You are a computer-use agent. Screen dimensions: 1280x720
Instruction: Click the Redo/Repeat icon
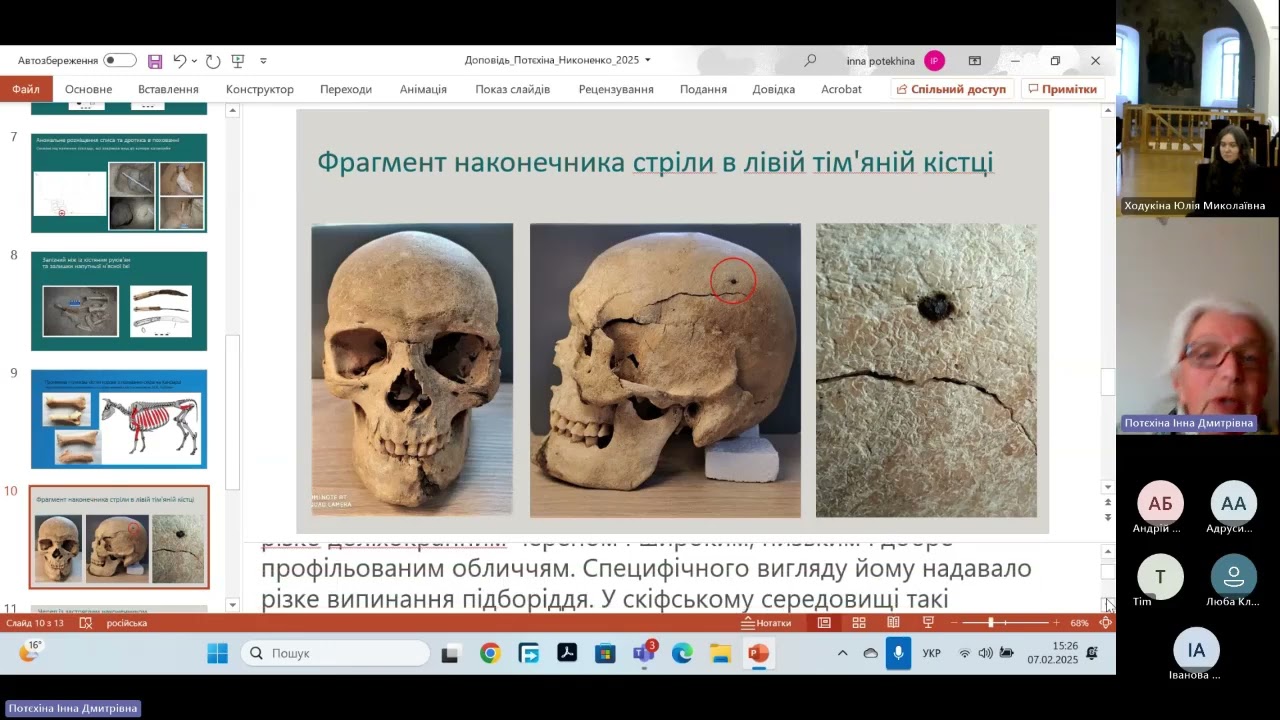pyautogui.click(x=213, y=61)
